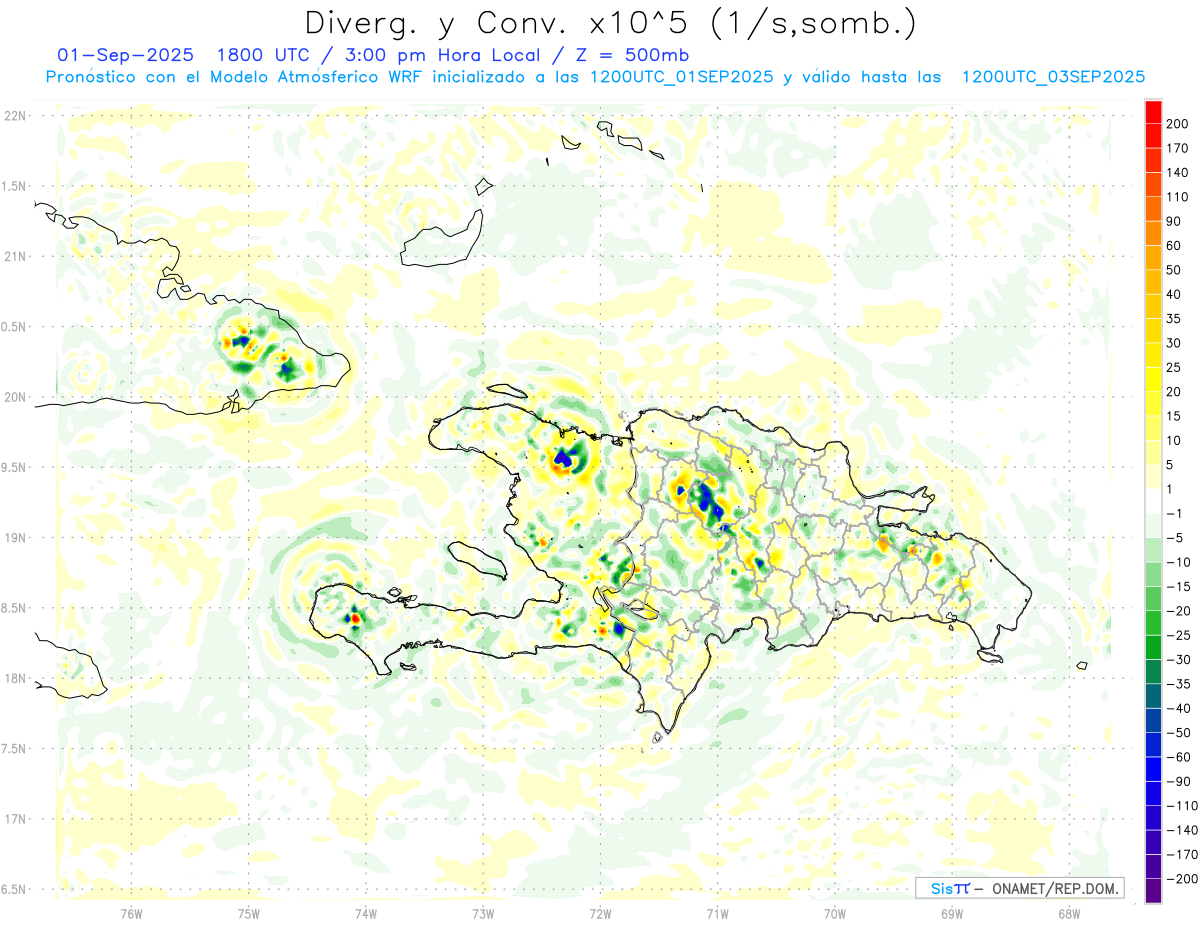Click the WRF forecast model description line
The width and height of the screenshot is (1200, 927).
click(x=595, y=77)
